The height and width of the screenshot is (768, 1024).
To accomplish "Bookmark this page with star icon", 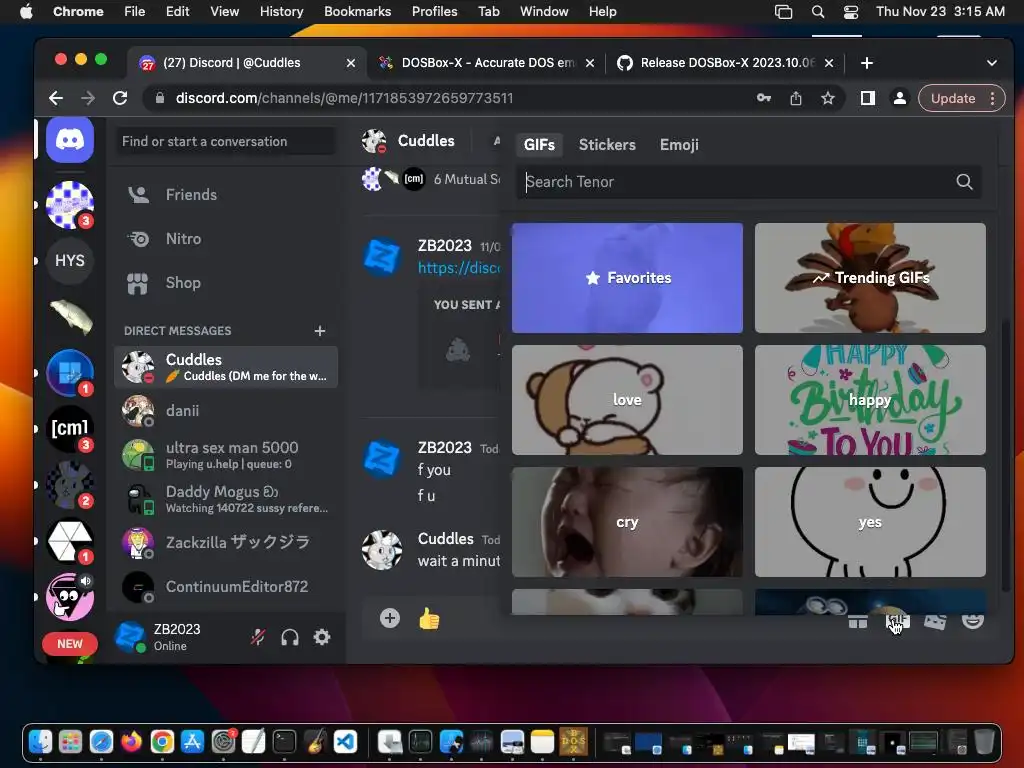I will tap(828, 98).
